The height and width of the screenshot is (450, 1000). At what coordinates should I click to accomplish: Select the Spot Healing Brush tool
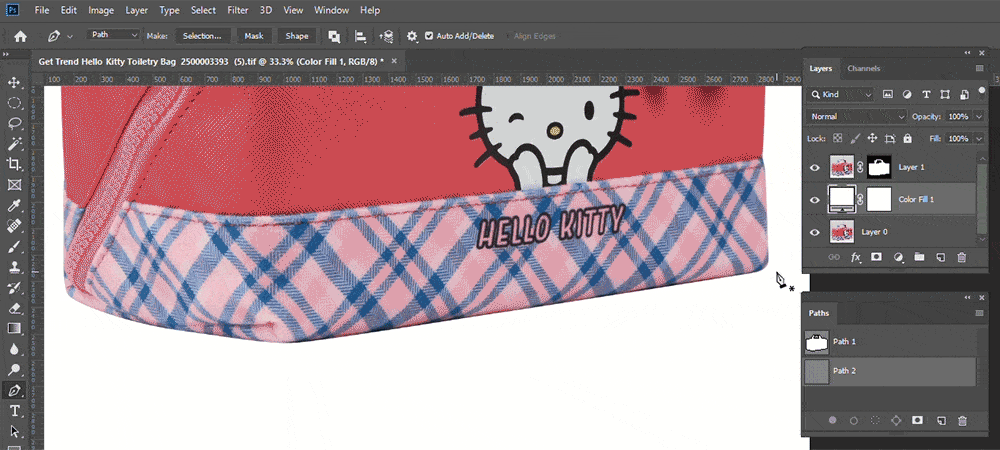click(x=14, y=226)
